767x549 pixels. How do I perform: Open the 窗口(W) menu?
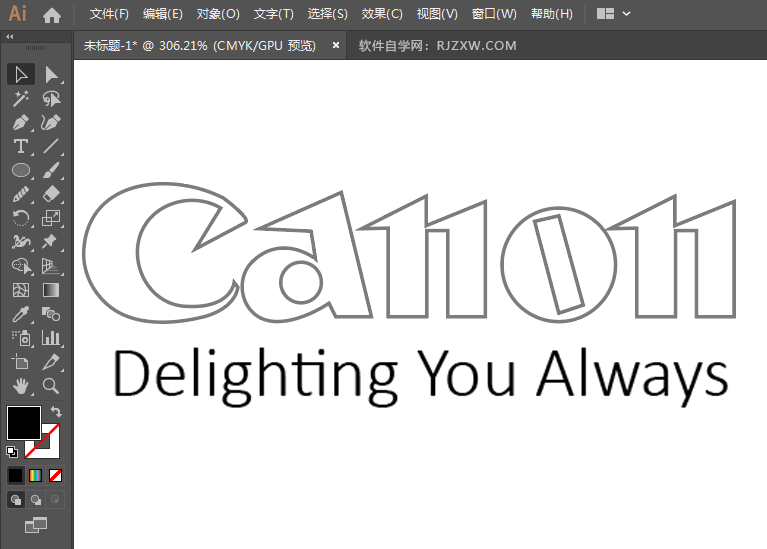pos(494,14)
